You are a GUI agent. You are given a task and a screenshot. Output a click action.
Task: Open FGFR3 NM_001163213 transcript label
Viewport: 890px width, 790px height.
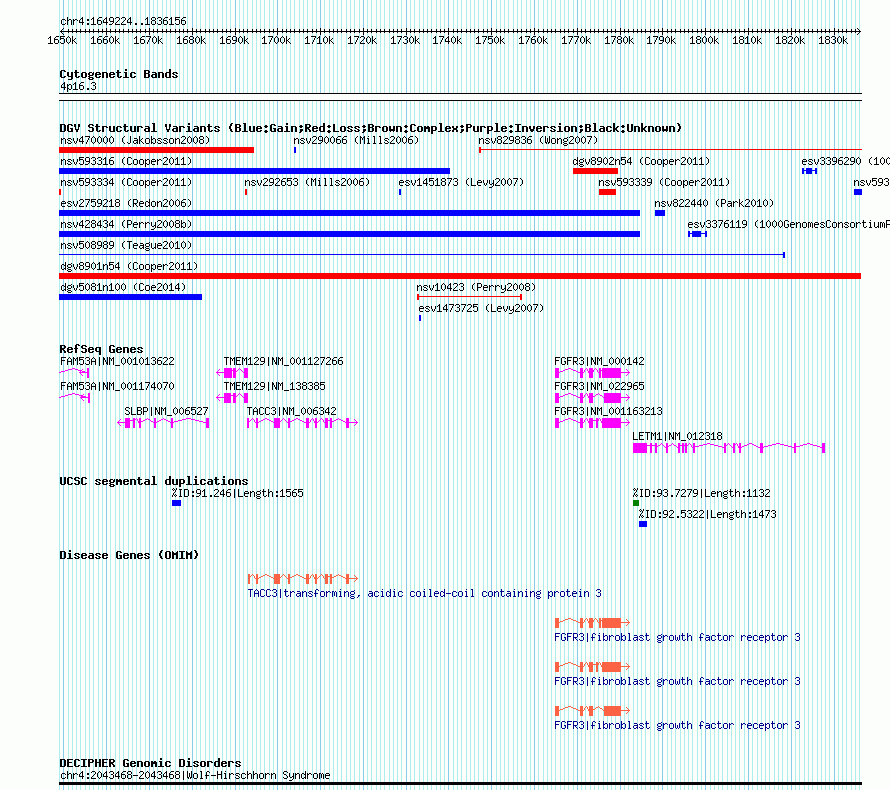tap(608, 411)
